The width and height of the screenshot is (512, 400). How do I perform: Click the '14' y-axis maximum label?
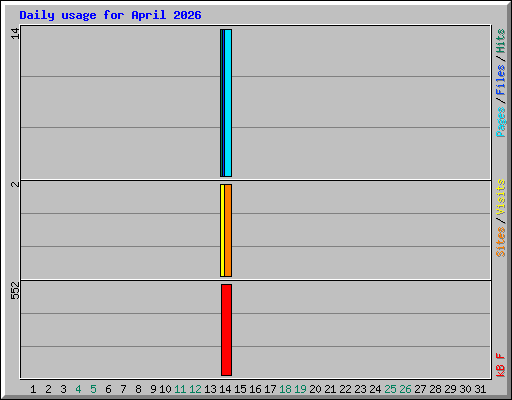15,33
